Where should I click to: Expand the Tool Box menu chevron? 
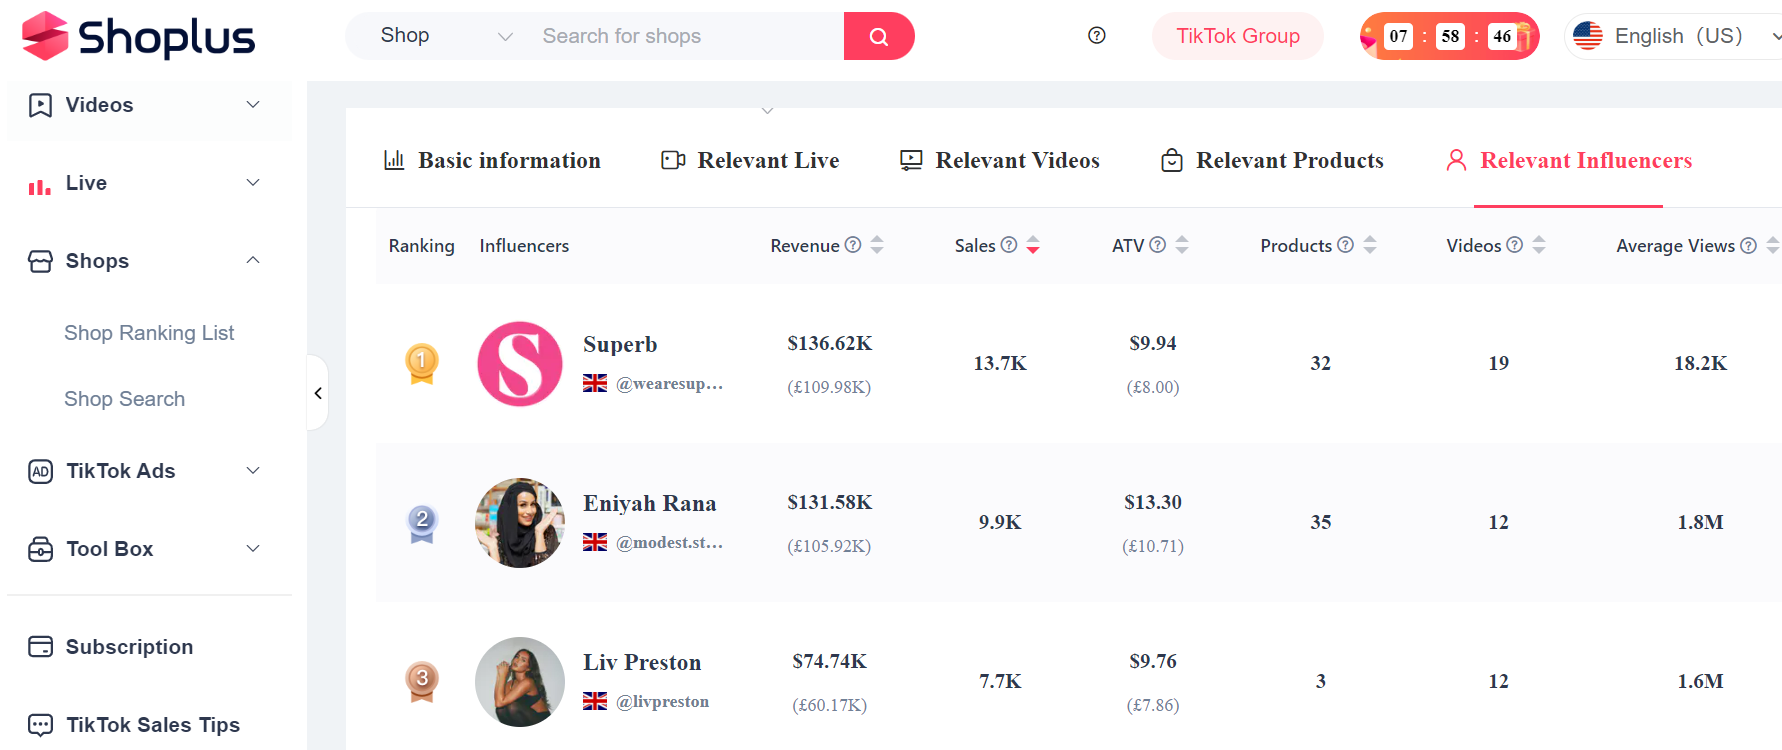pos(253,549)
